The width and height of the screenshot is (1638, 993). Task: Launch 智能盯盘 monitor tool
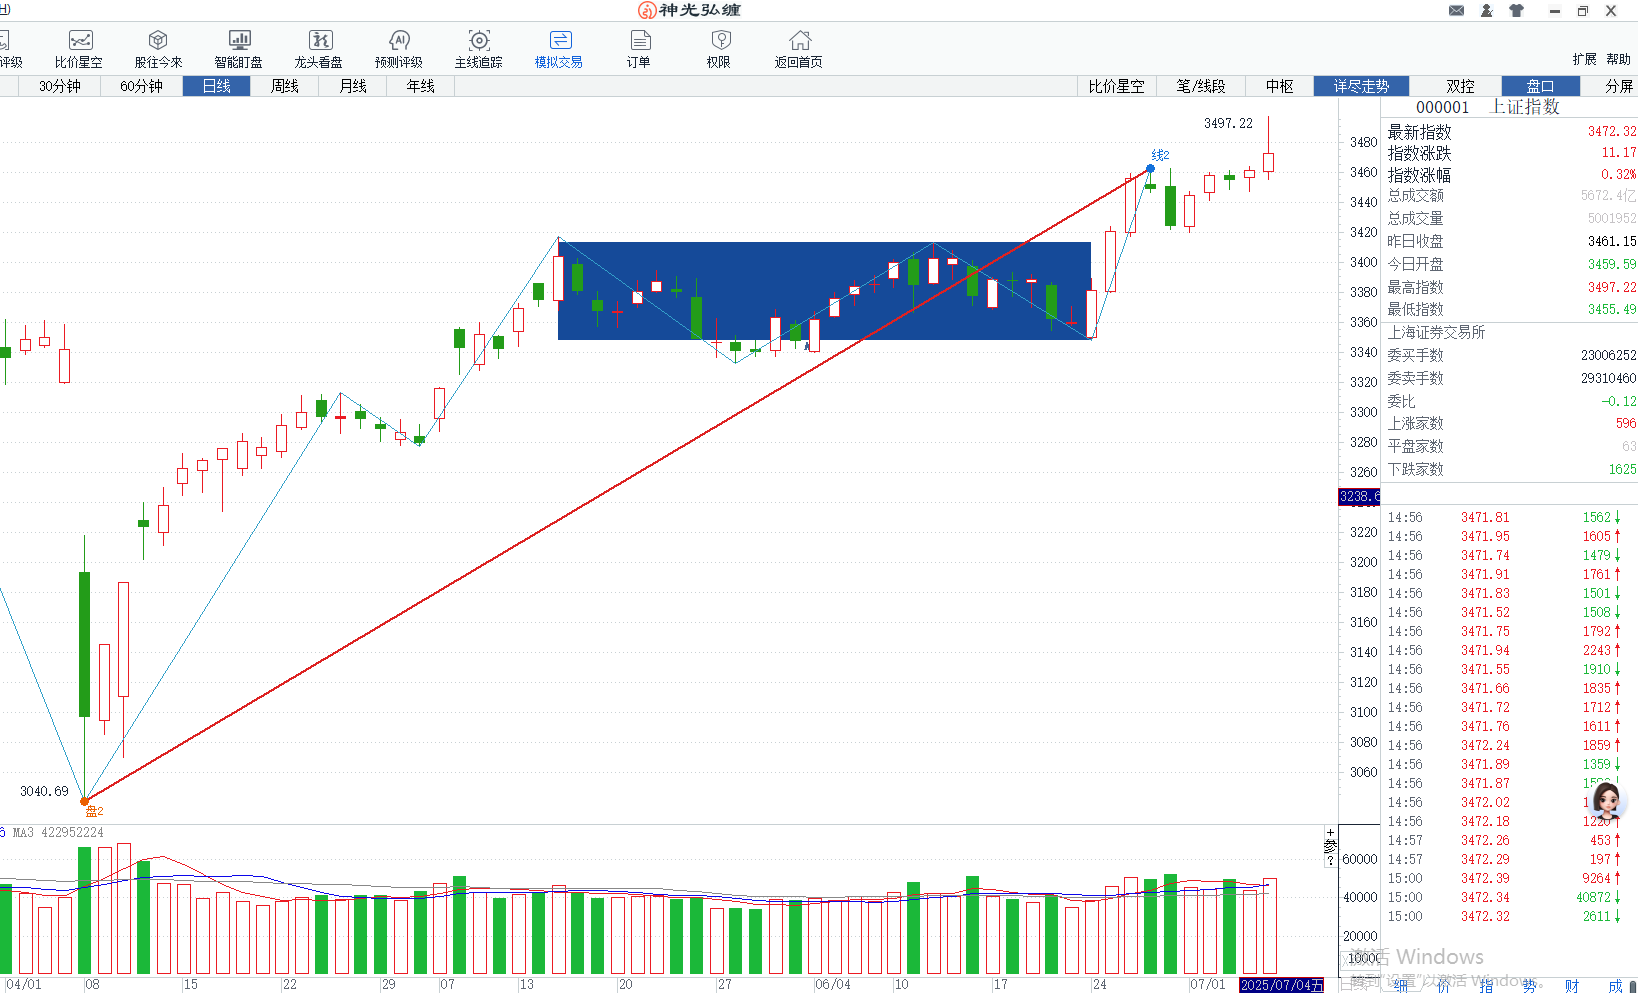pyautogui.click(x=239, y=48)
